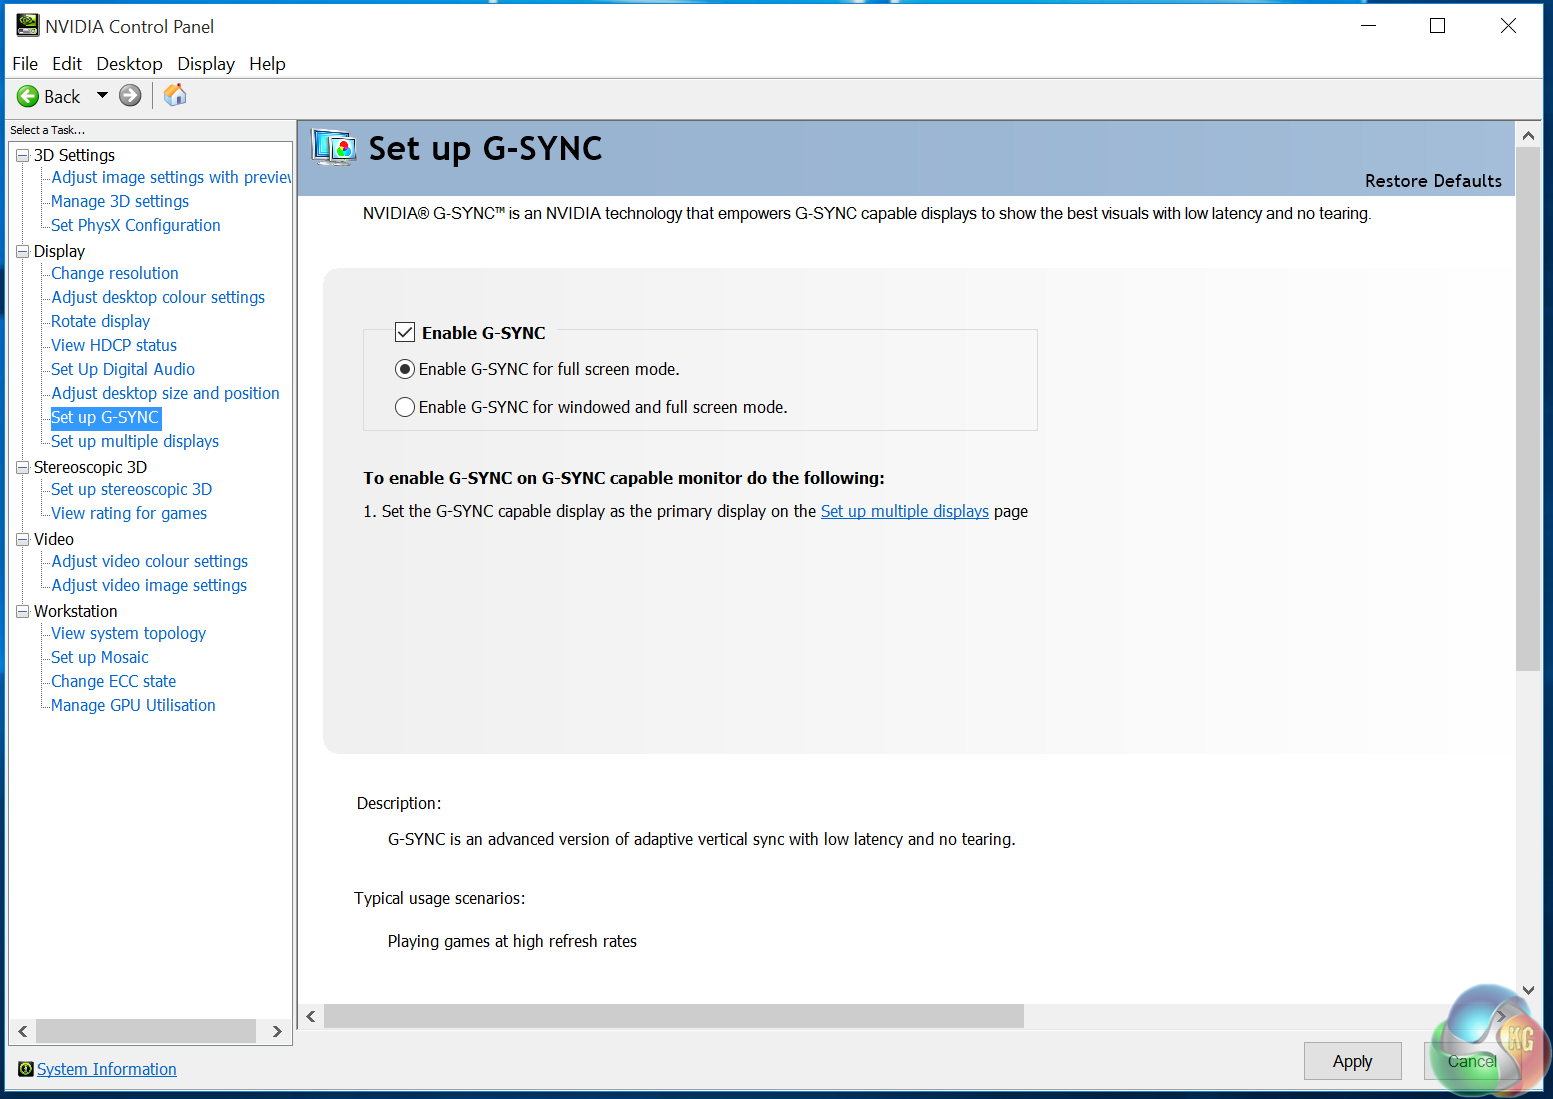Image resolution: width=1553 pixels, height=1099 pixels.
Task: Select Rotate display in the task tree
Action: (x=101, y=321)
